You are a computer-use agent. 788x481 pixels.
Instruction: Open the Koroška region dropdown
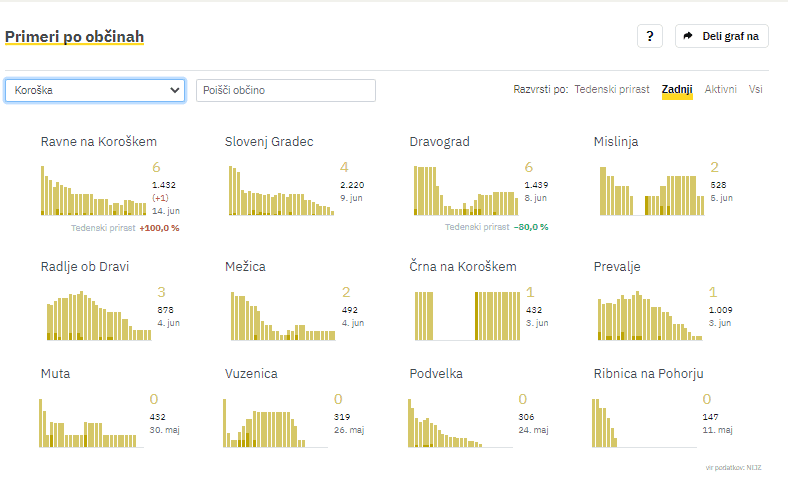coord(95,90)
